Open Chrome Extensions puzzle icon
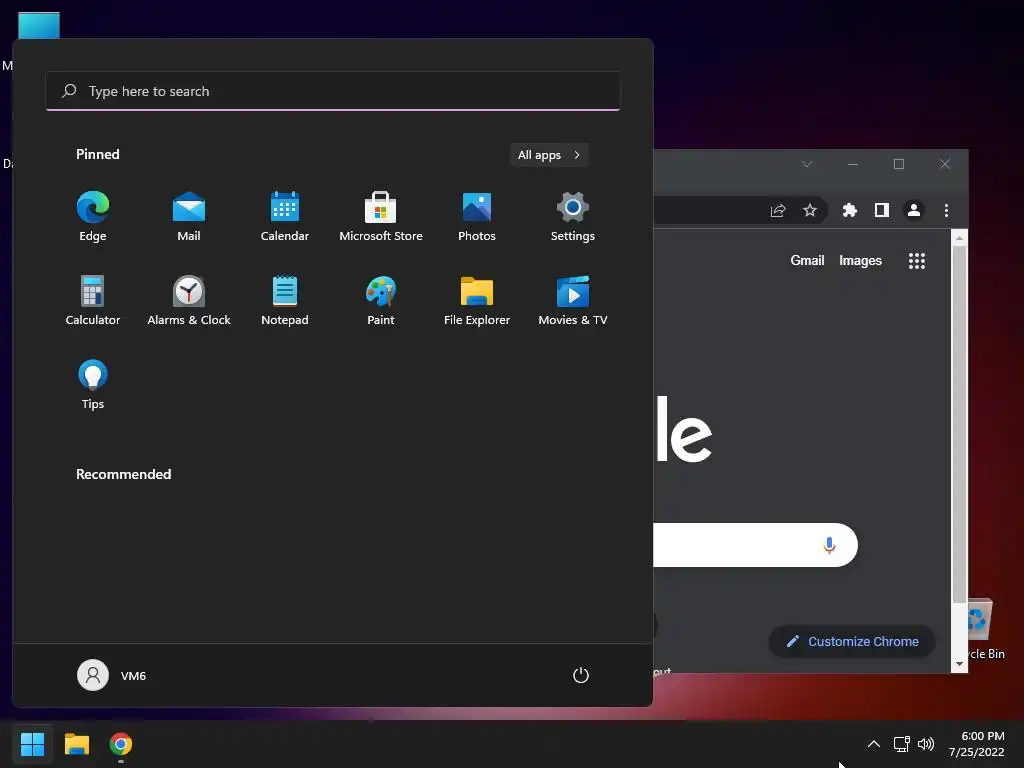This screenshot has height=768, width=1024. tap(850, 210)
